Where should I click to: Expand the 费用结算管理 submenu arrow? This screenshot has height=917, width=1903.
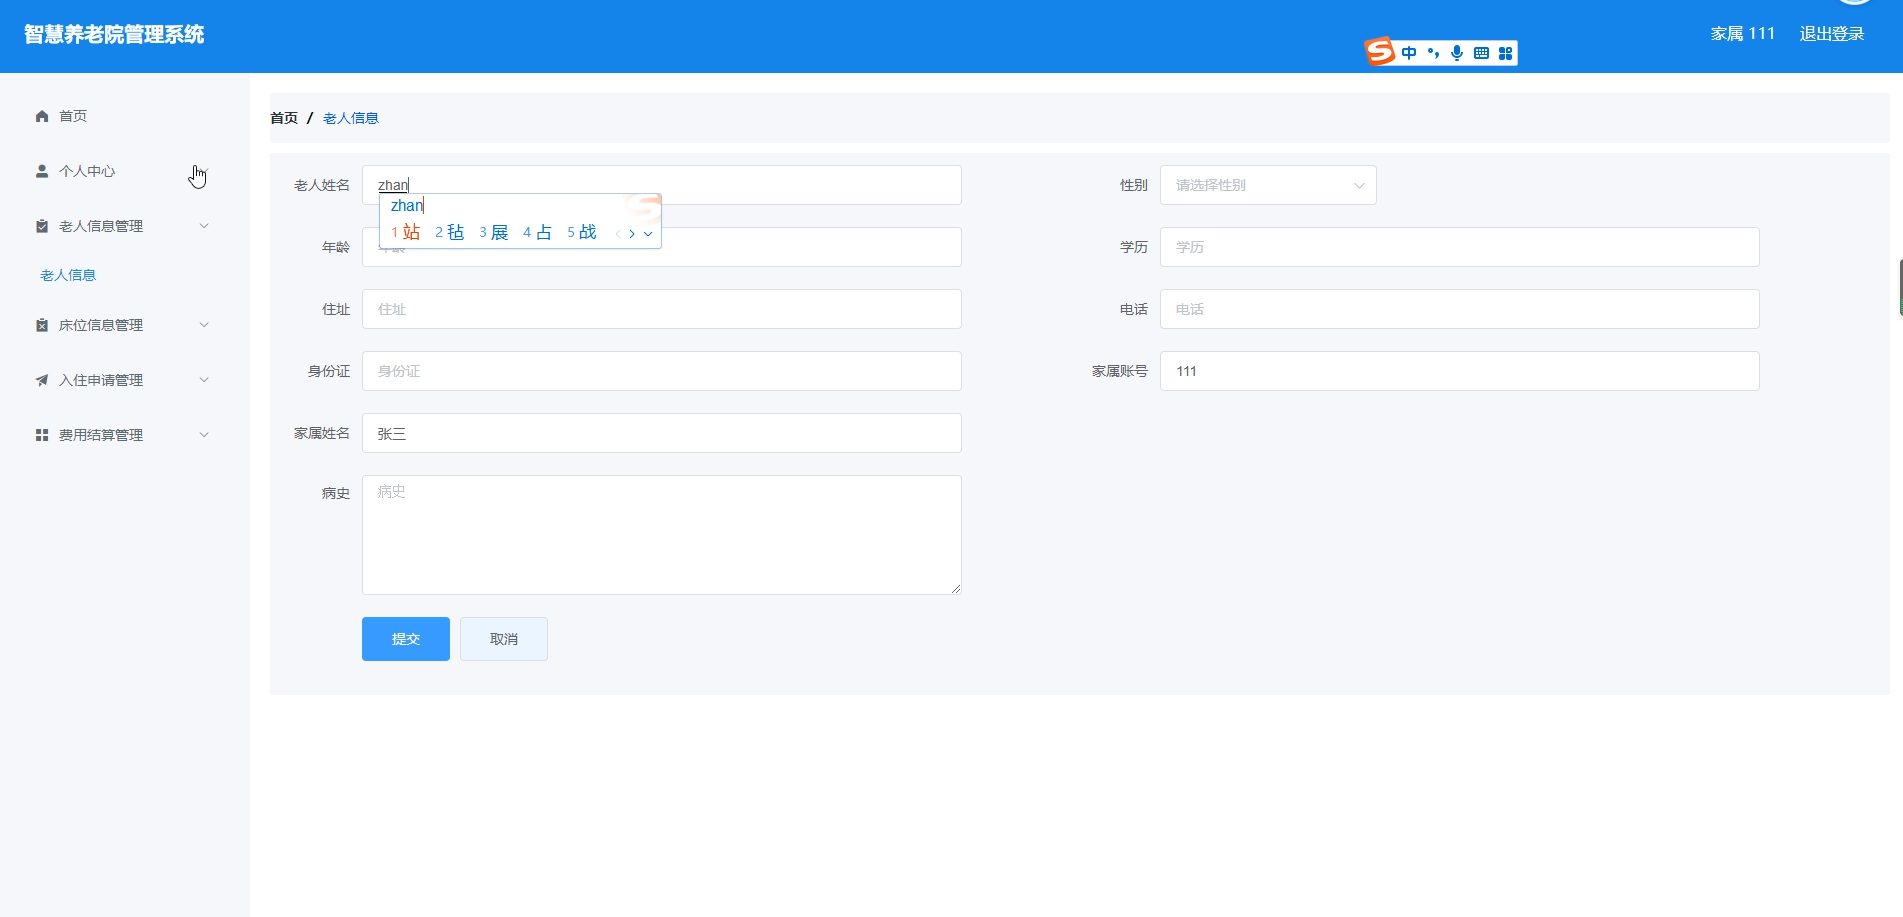pos(204,435)
